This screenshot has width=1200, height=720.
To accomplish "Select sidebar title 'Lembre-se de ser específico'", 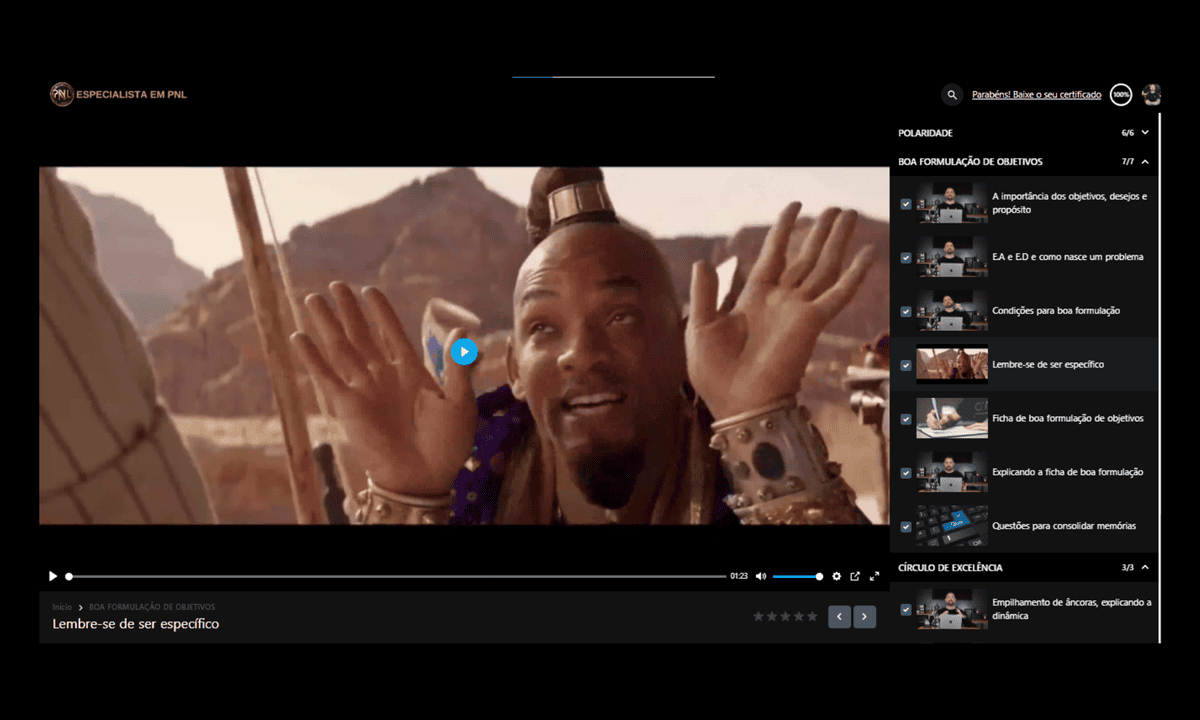I will pos(1048,365).
